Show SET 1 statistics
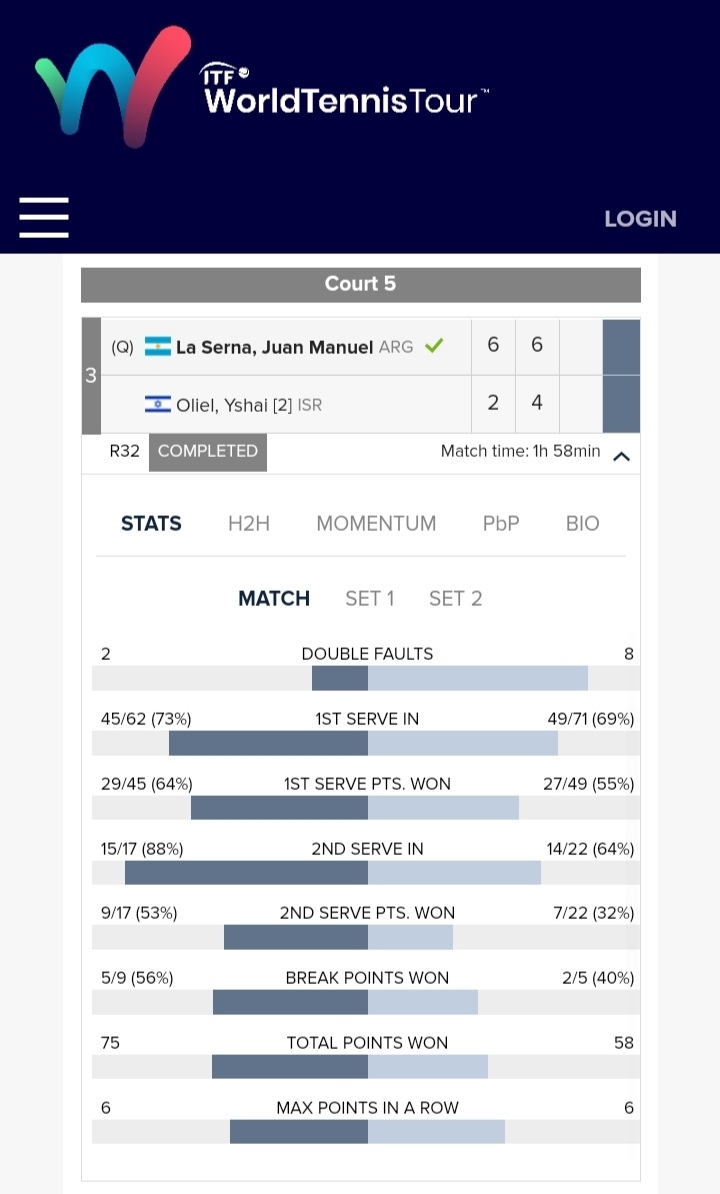The image size is (720, 1194). (369, 598)
